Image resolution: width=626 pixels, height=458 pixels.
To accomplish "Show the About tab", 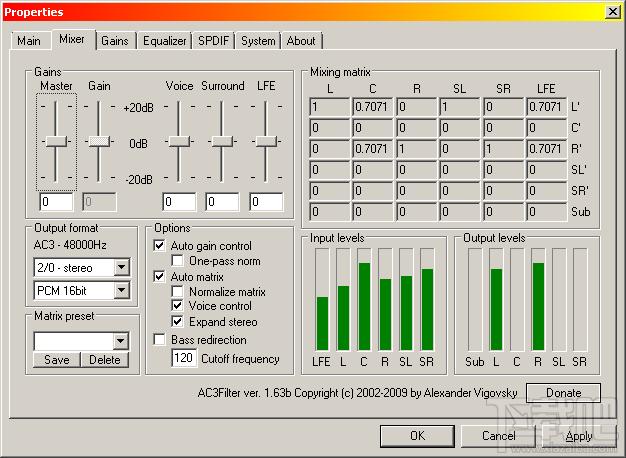I will tap(301, 41).
